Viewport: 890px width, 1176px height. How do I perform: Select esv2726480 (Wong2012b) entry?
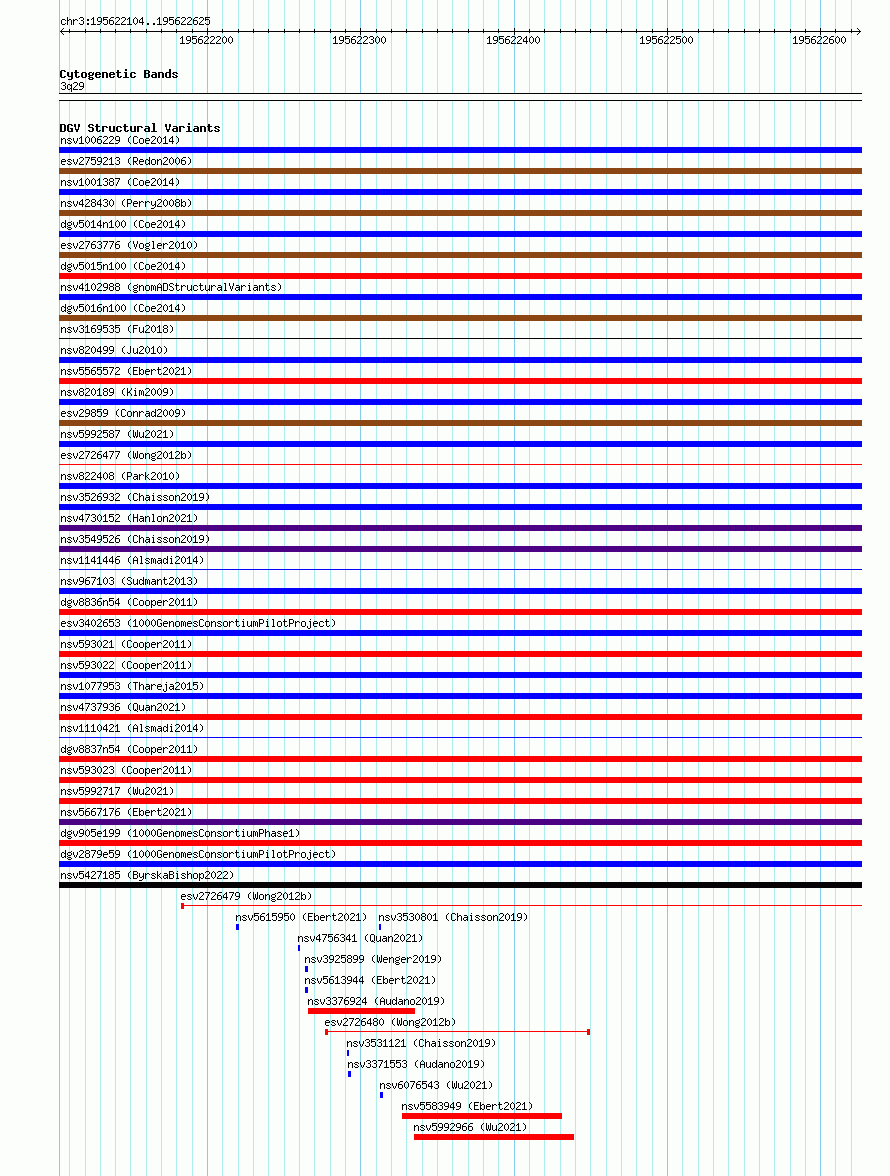click(x=390, y=1022)
